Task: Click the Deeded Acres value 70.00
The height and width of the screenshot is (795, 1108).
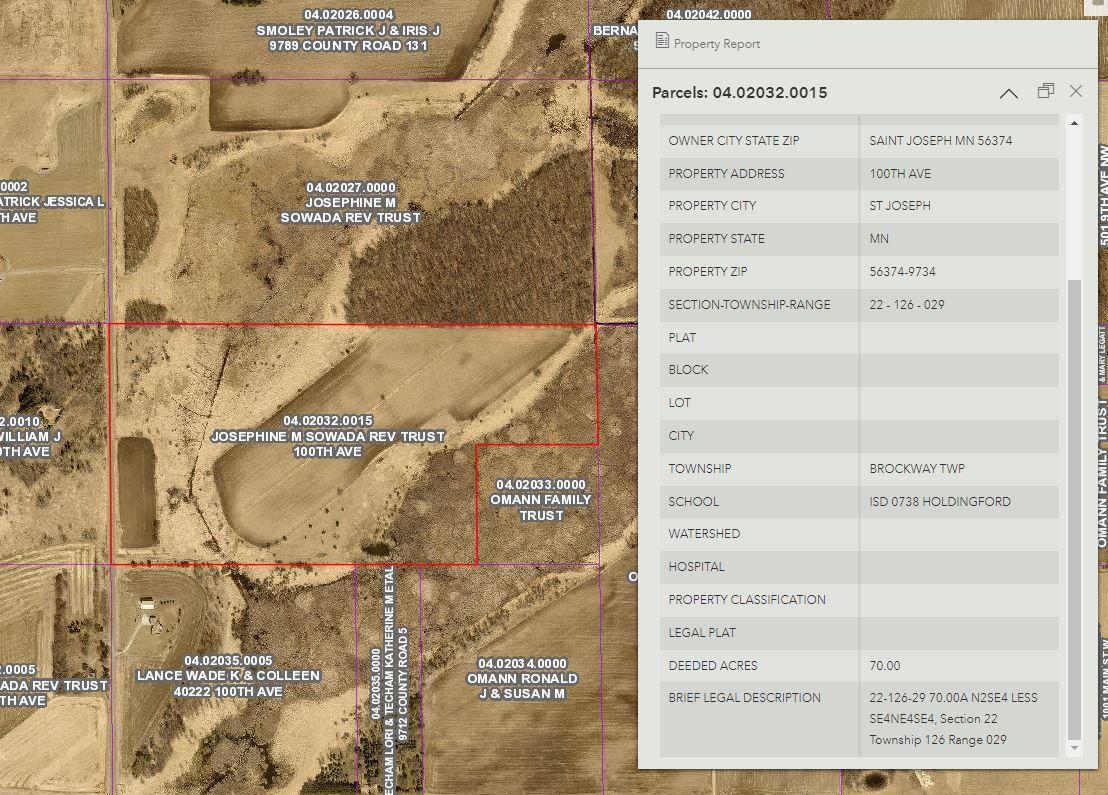Action: point(884,665)
